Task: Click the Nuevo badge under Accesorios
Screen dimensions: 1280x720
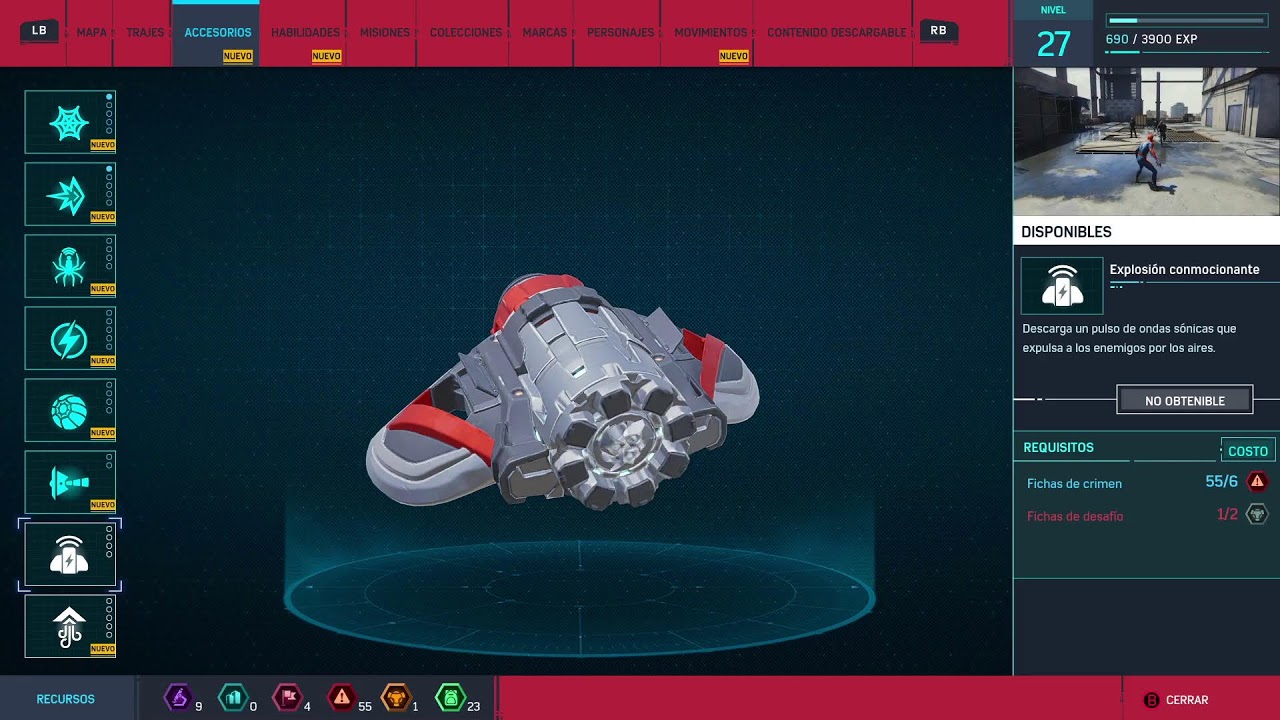Action: click(x=237, y=56)
